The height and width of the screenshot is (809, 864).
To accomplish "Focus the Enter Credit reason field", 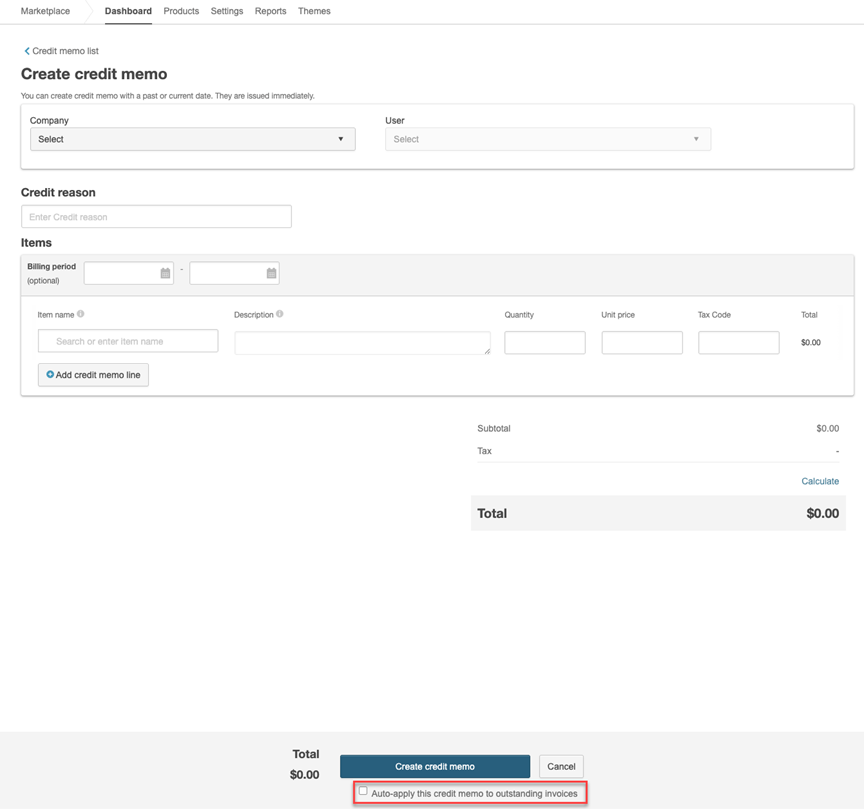I will (156, 217).
